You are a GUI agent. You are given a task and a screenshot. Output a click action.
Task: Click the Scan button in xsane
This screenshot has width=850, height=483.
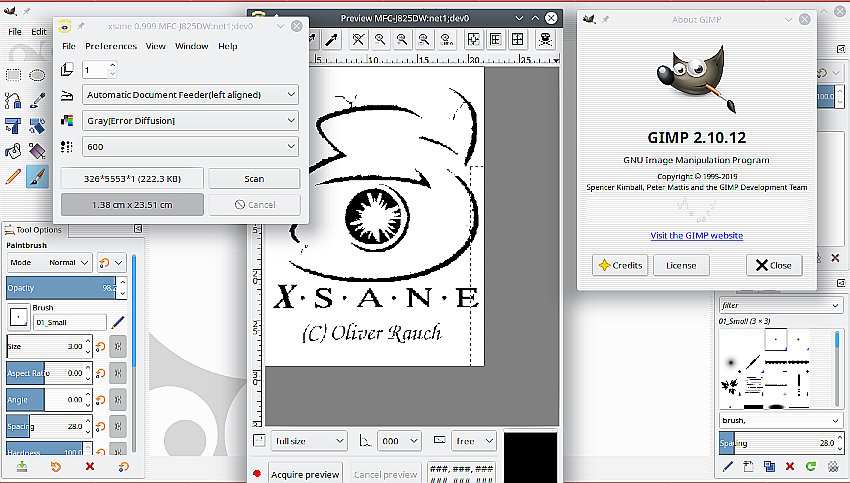[x=254, y=178]
